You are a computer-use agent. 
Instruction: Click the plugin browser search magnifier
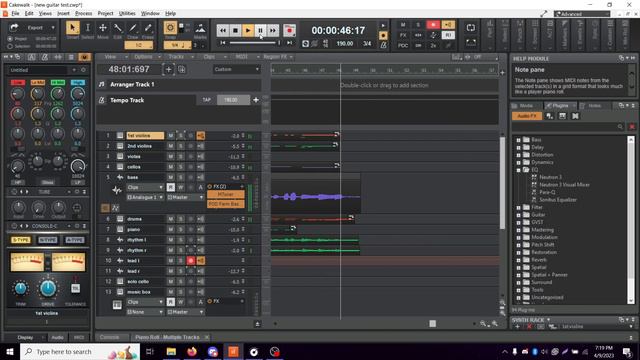[620, 127]
